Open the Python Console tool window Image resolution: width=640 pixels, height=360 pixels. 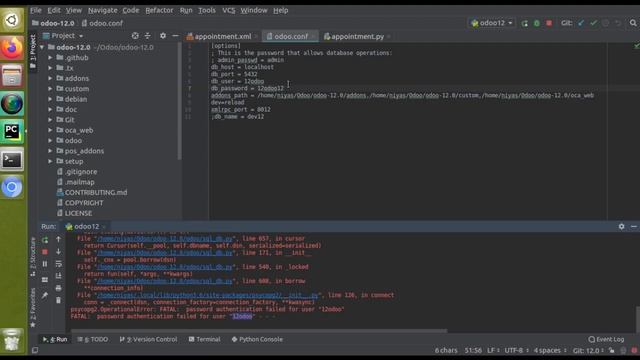257,339
